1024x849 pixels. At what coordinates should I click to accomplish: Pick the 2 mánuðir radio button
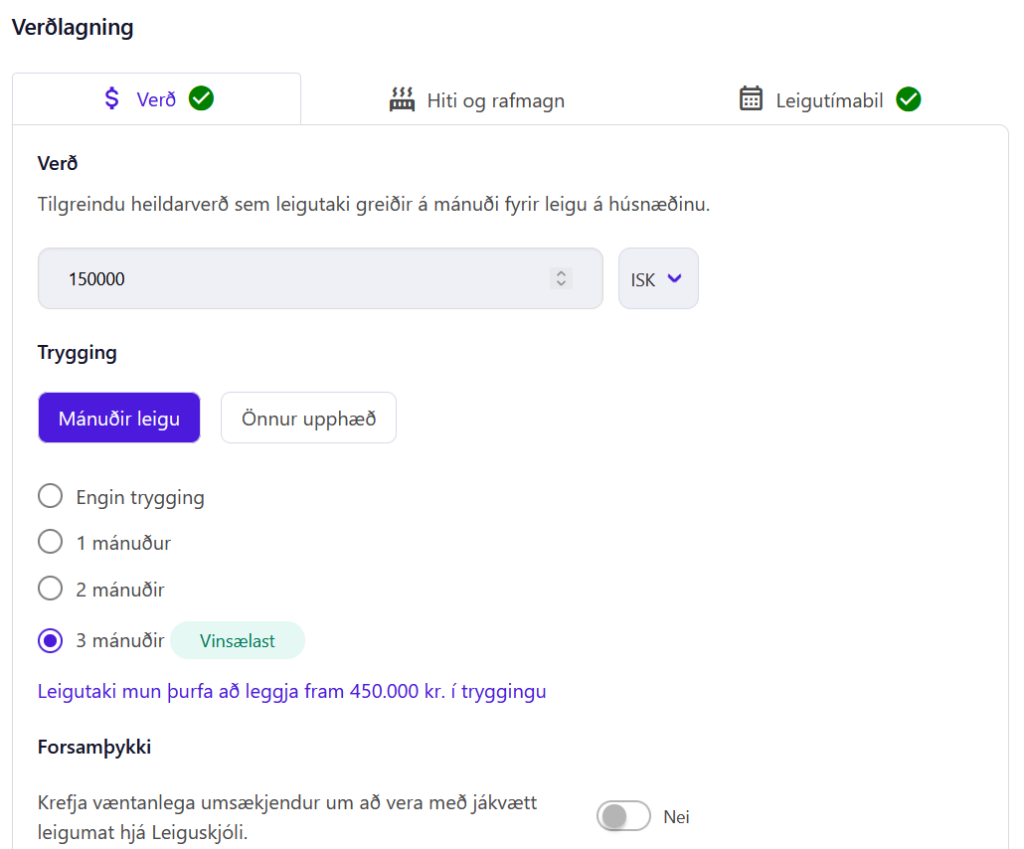50,589
